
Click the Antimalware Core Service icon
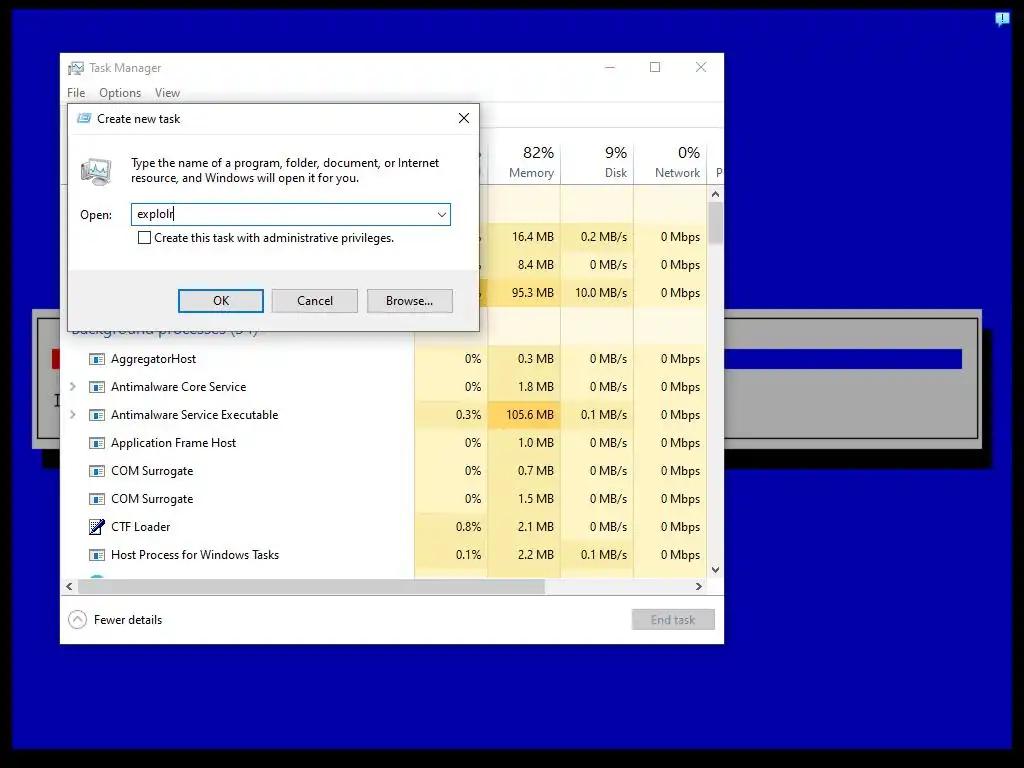(97, 387)
